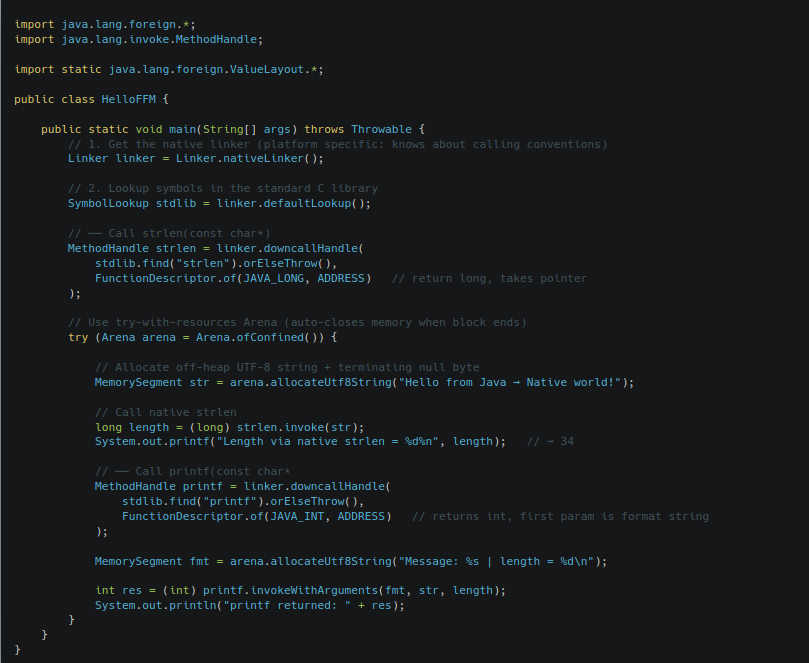Click the comment '// Call native strlen'
The image size is (809, 663).
pyautogui.click(x=166, y=412)
